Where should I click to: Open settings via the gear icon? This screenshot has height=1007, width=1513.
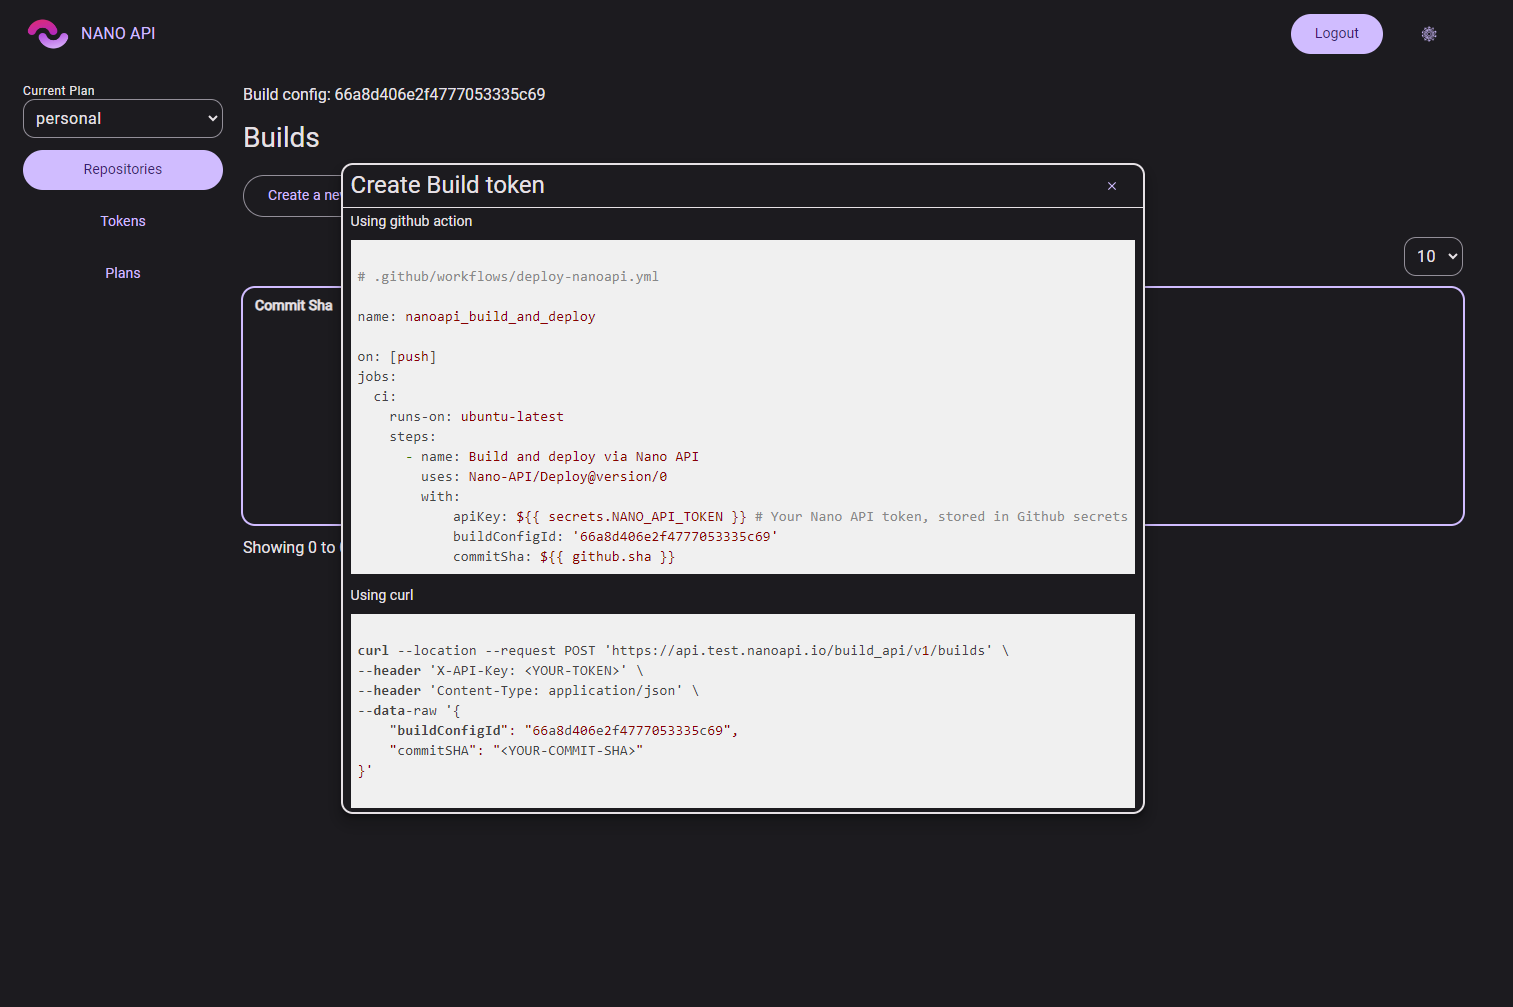[1429, 34]
